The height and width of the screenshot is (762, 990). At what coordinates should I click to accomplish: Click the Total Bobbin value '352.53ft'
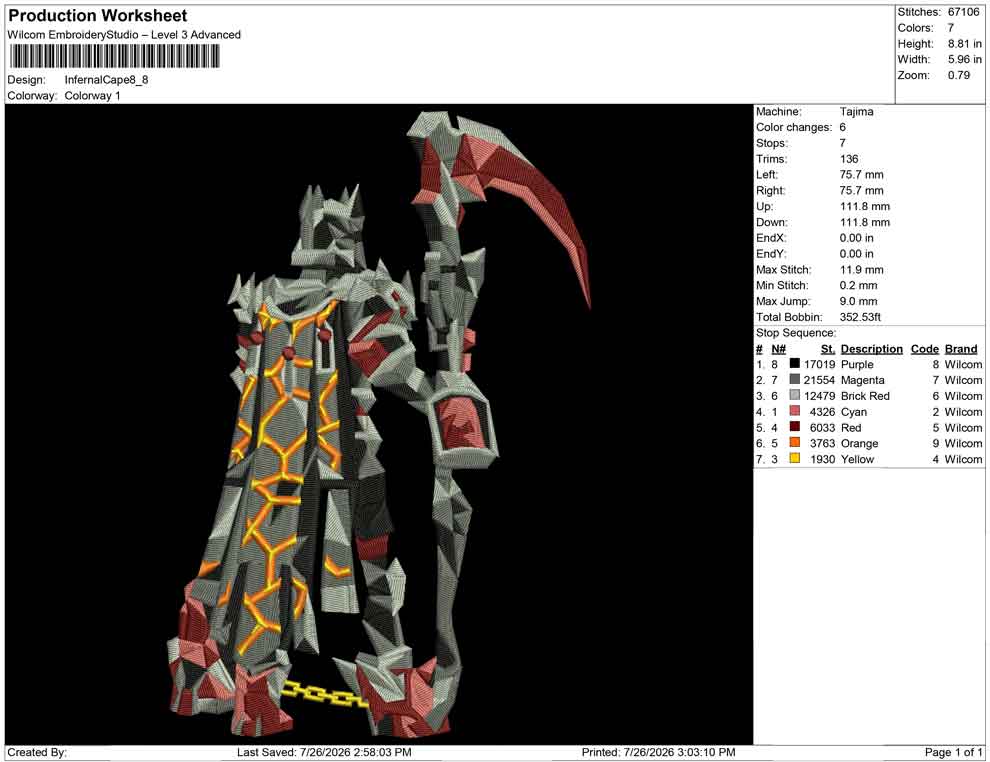[860, 316]
